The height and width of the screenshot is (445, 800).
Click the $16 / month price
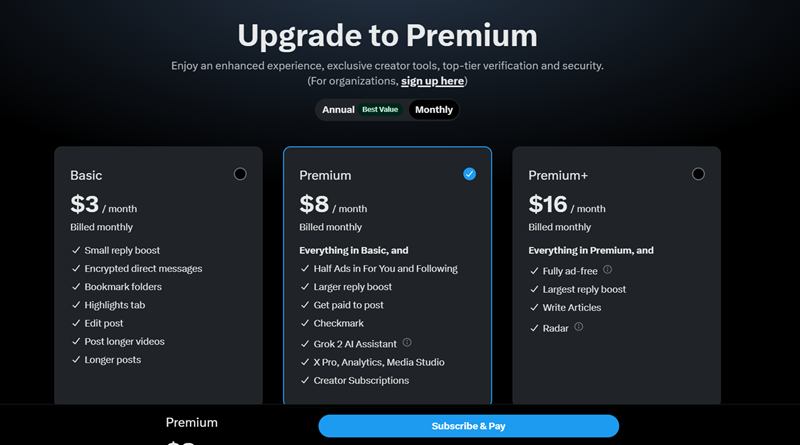[x=567, y=206]
